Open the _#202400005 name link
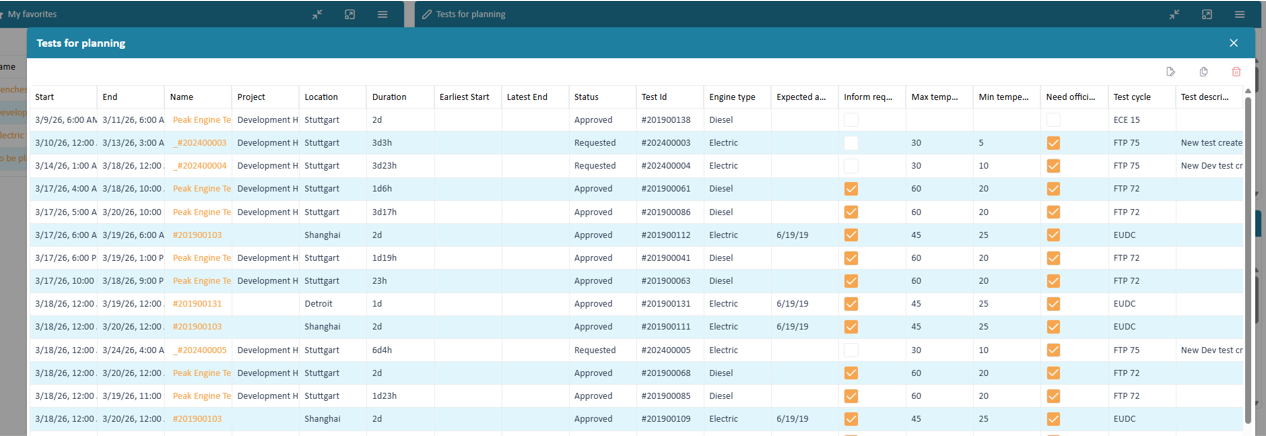The width and height of the screenshot is (1266, 436). [x=200, y=350]
